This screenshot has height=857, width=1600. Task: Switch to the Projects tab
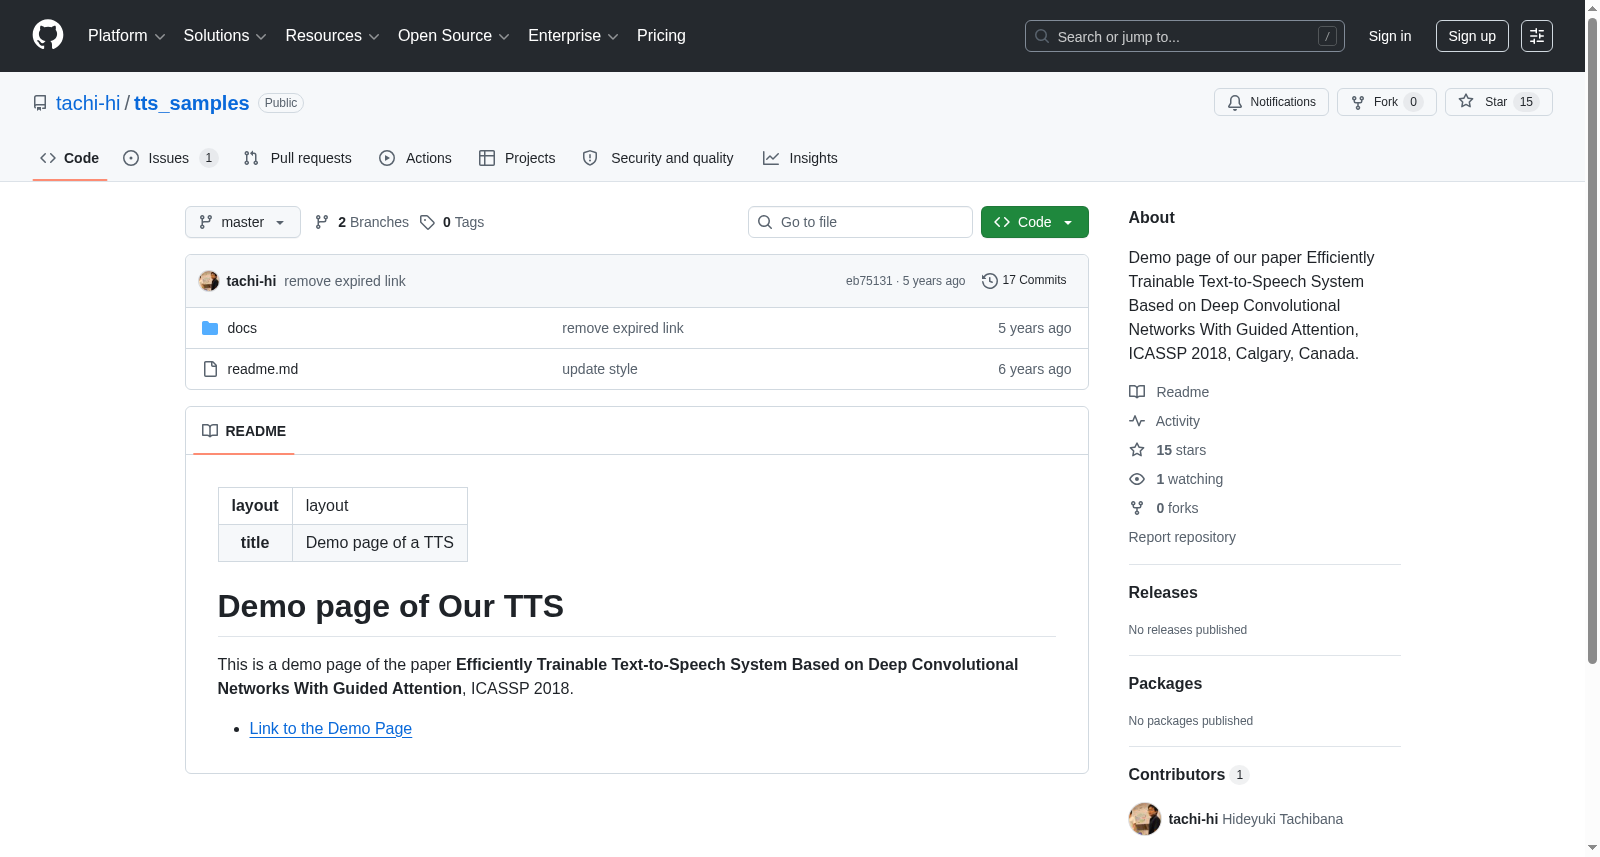[517, 158]
